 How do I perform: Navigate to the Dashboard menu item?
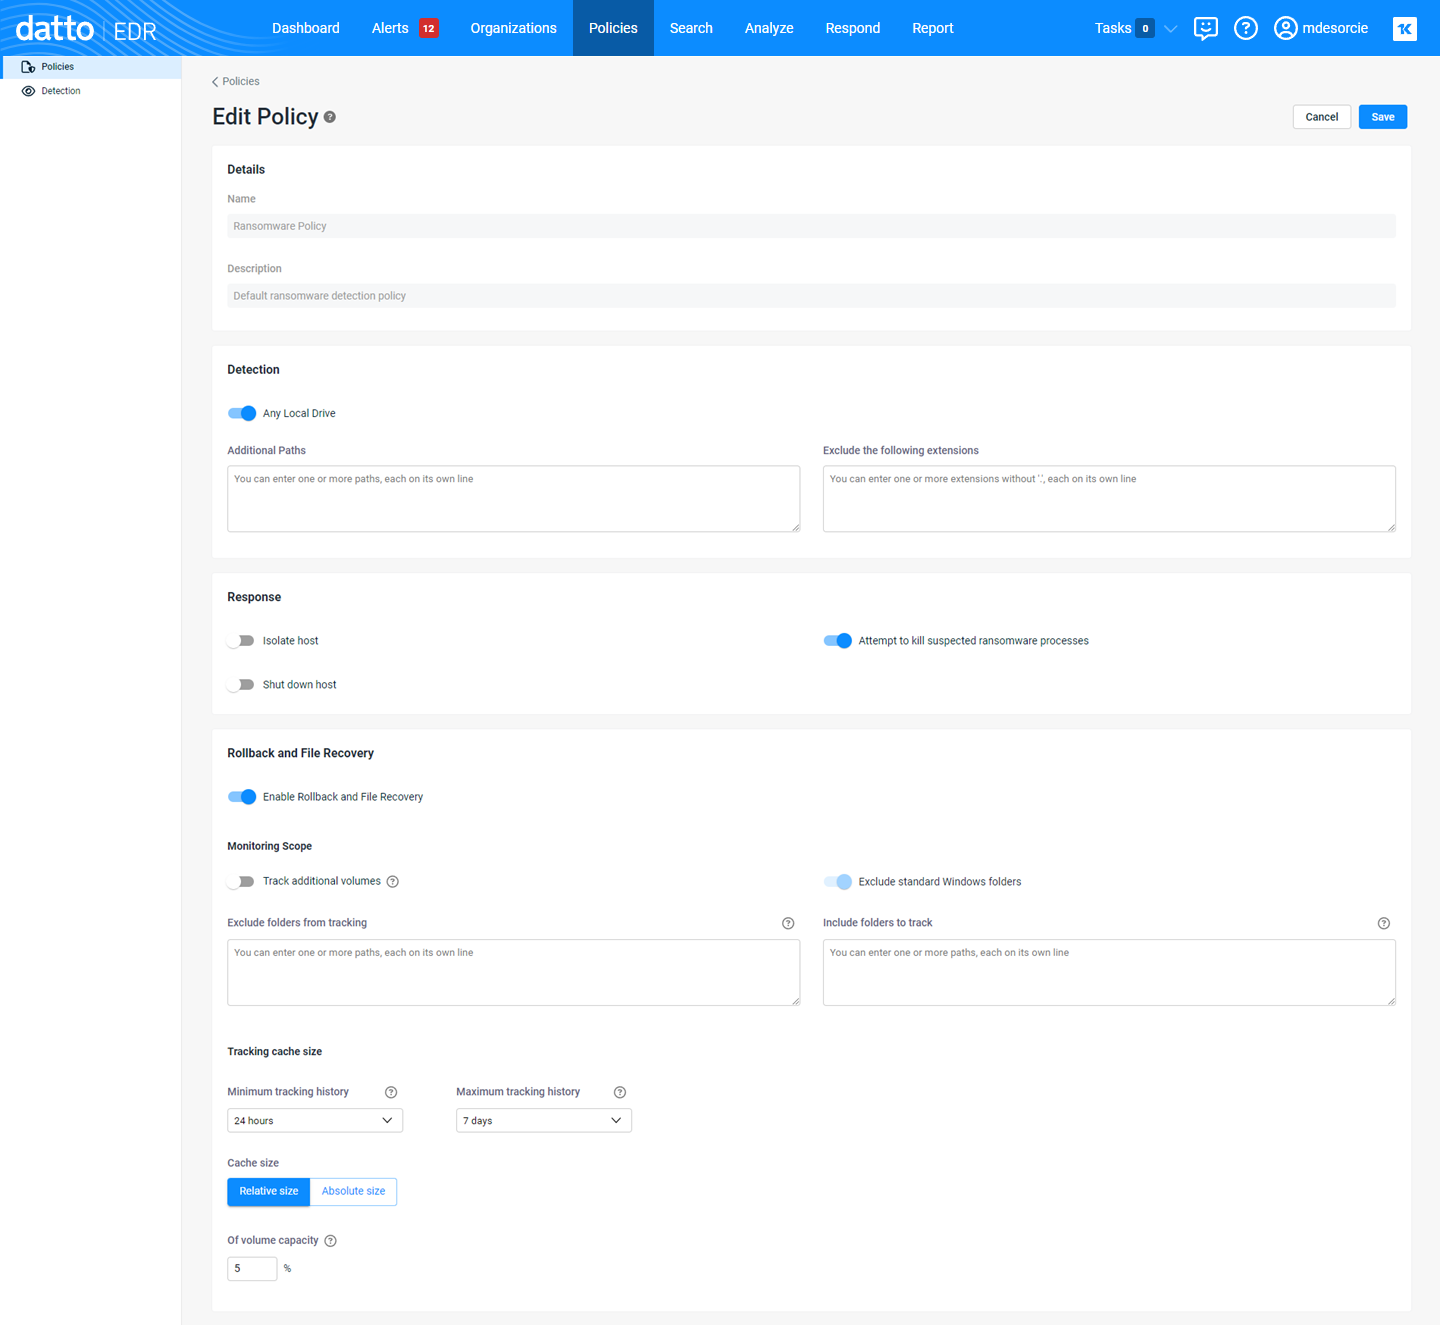[x=305, y=28]
